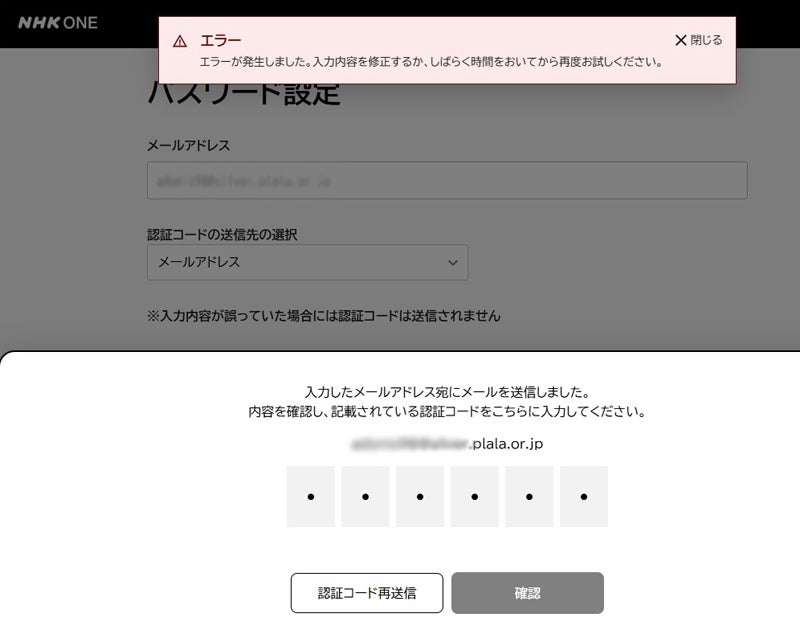Click the パスワード設定 page heading
Screen dimensions: 800x630
[x=244, y=96]
